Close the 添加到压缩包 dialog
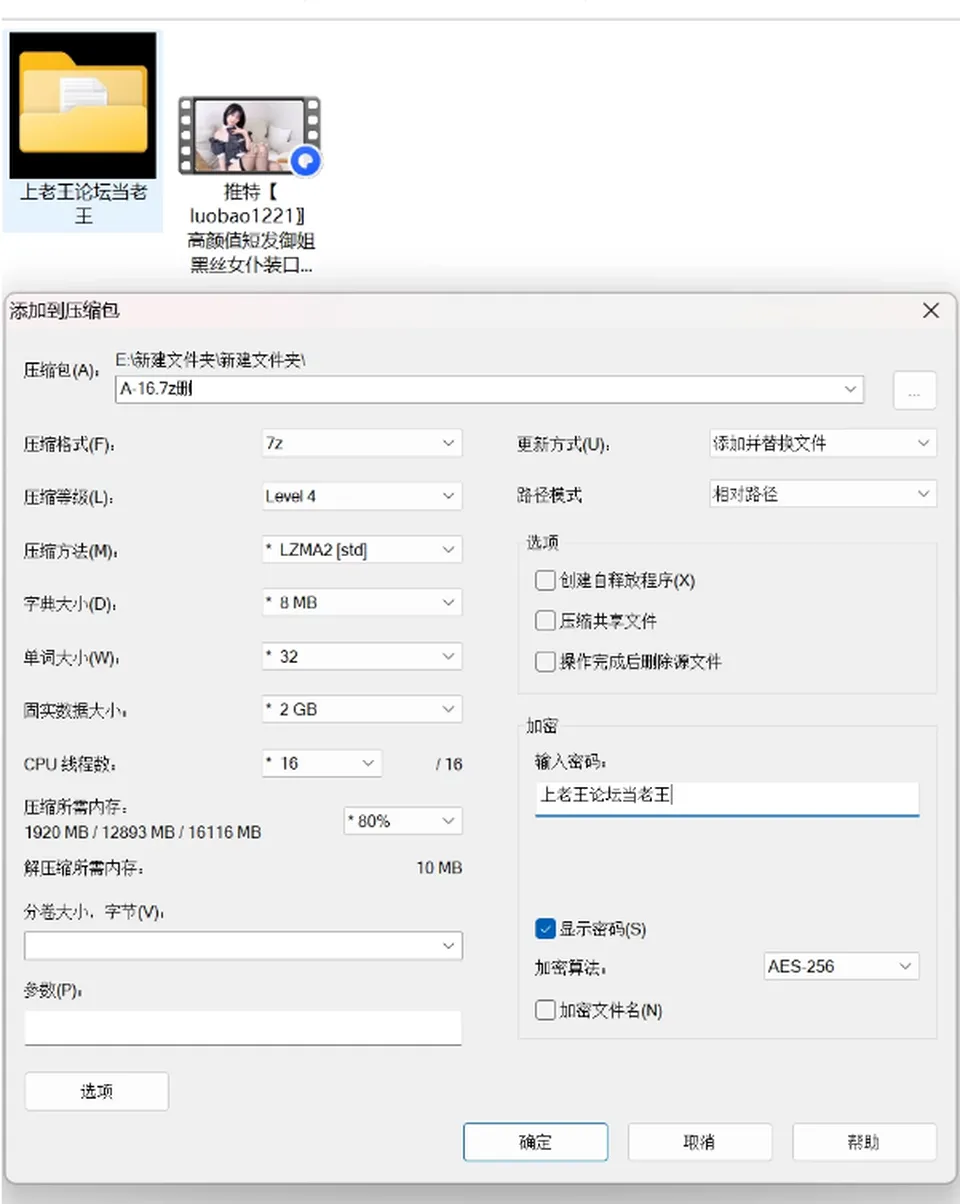Viewport: 960px width, 1204px height. (x=931, y=311)
